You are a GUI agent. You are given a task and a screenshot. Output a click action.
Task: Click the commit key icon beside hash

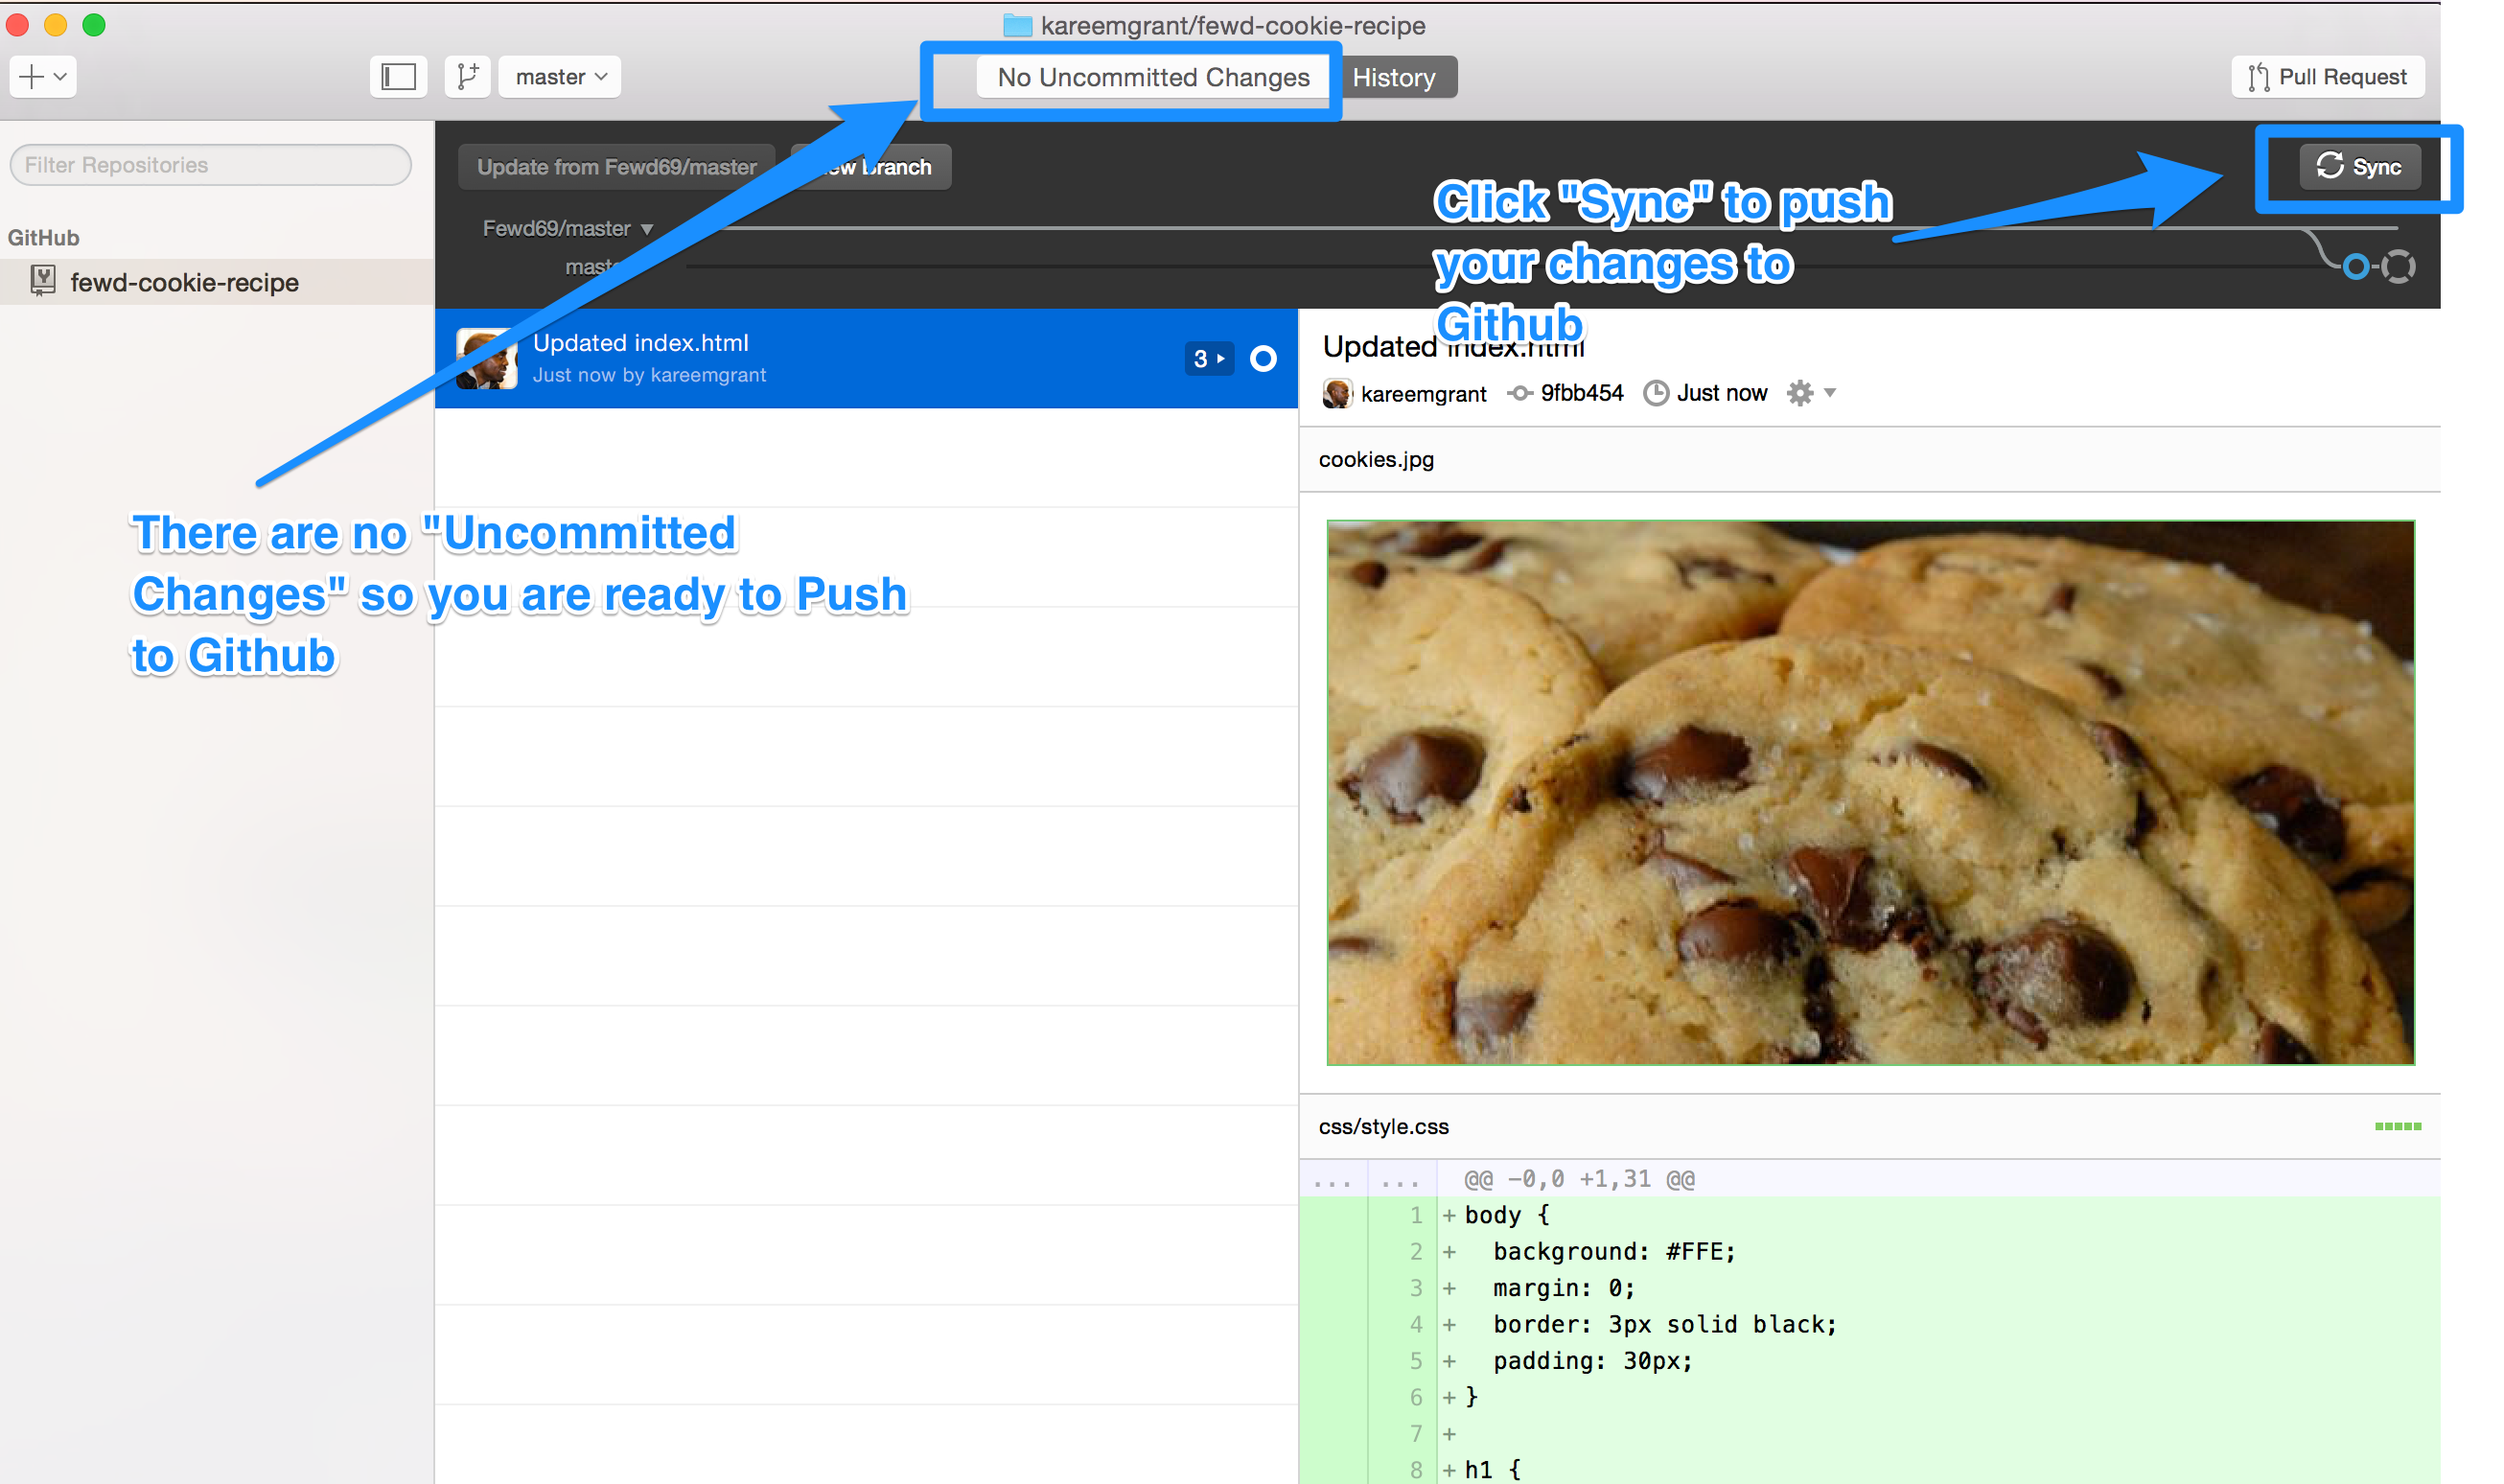coord(1520,393)
